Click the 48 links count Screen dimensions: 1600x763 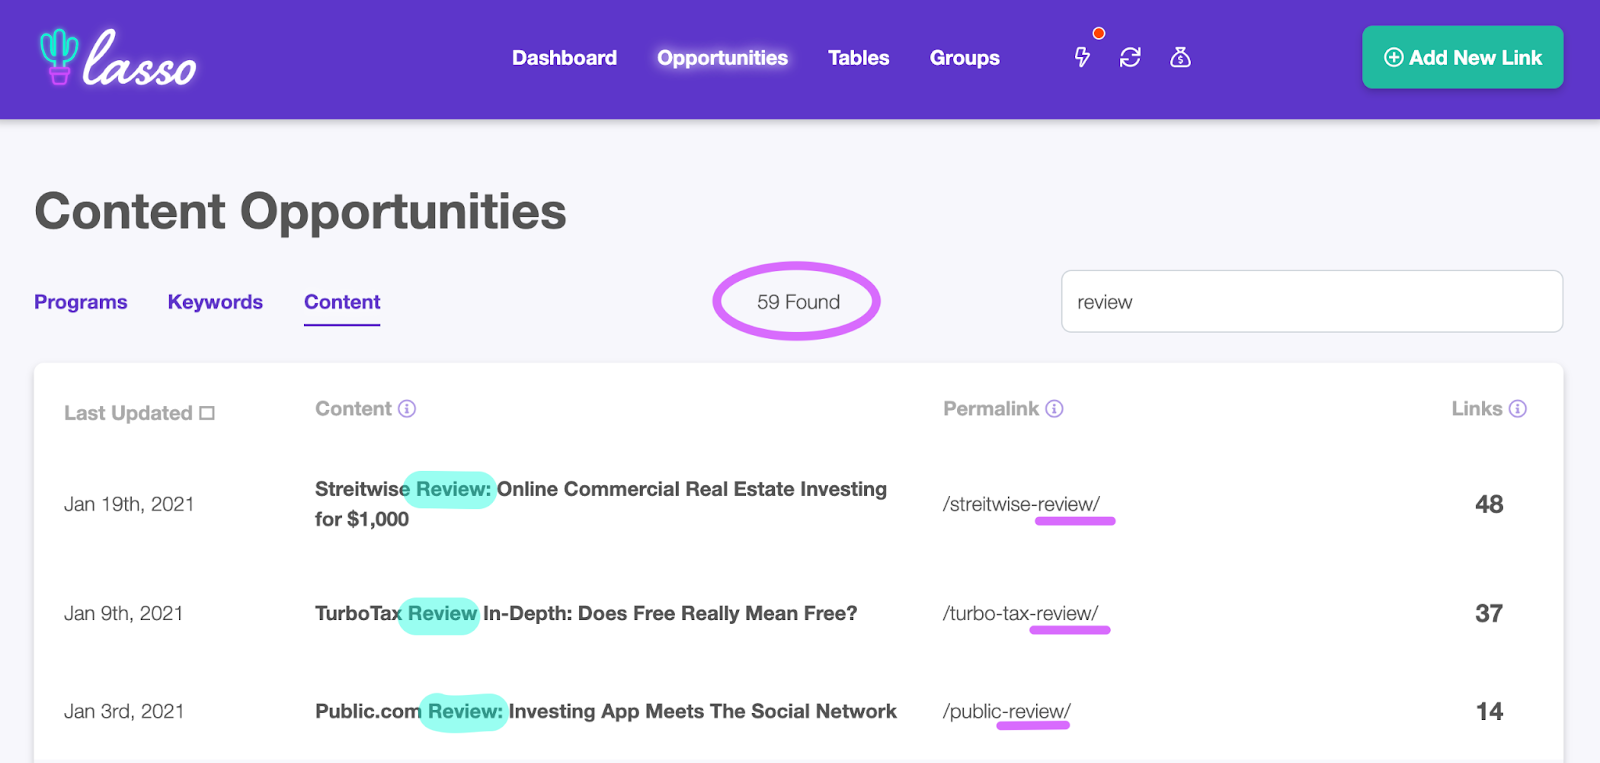coord(1489,504)
